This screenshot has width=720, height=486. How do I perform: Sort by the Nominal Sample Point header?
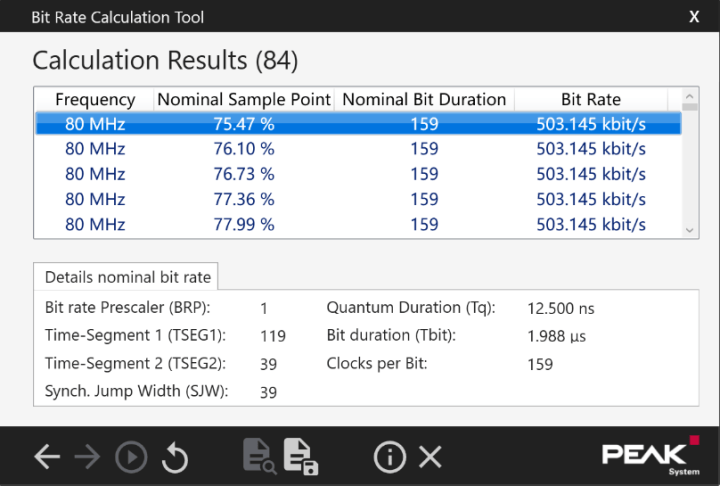pyautogui.click(x=244, y=99)
